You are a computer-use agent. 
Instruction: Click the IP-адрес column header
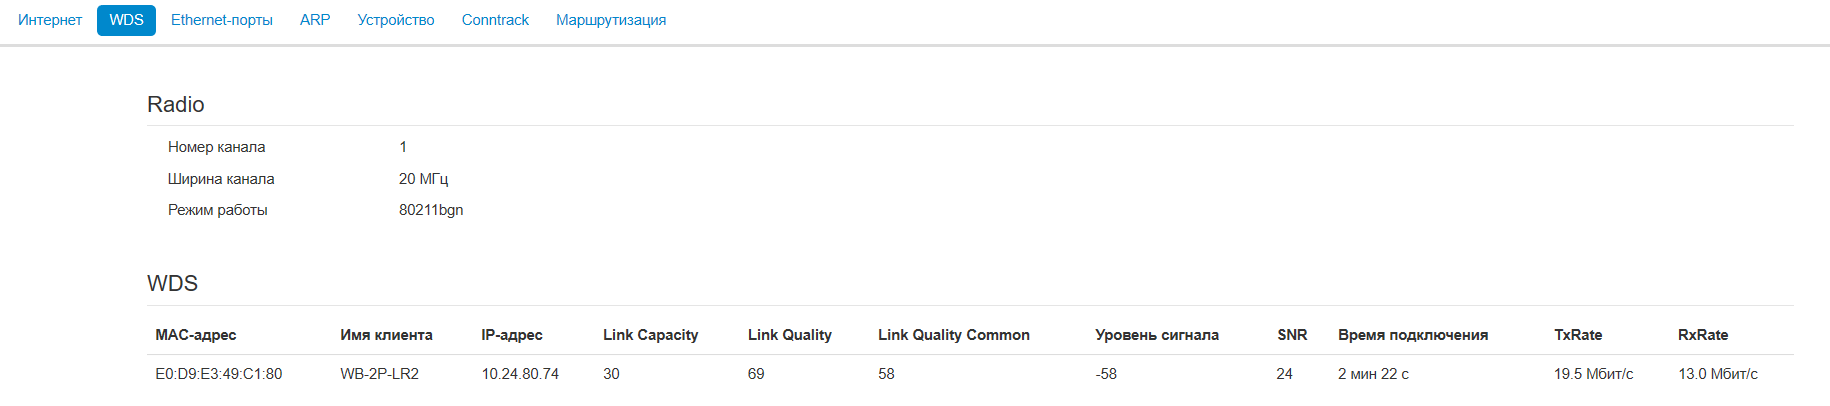click(512, 335)
